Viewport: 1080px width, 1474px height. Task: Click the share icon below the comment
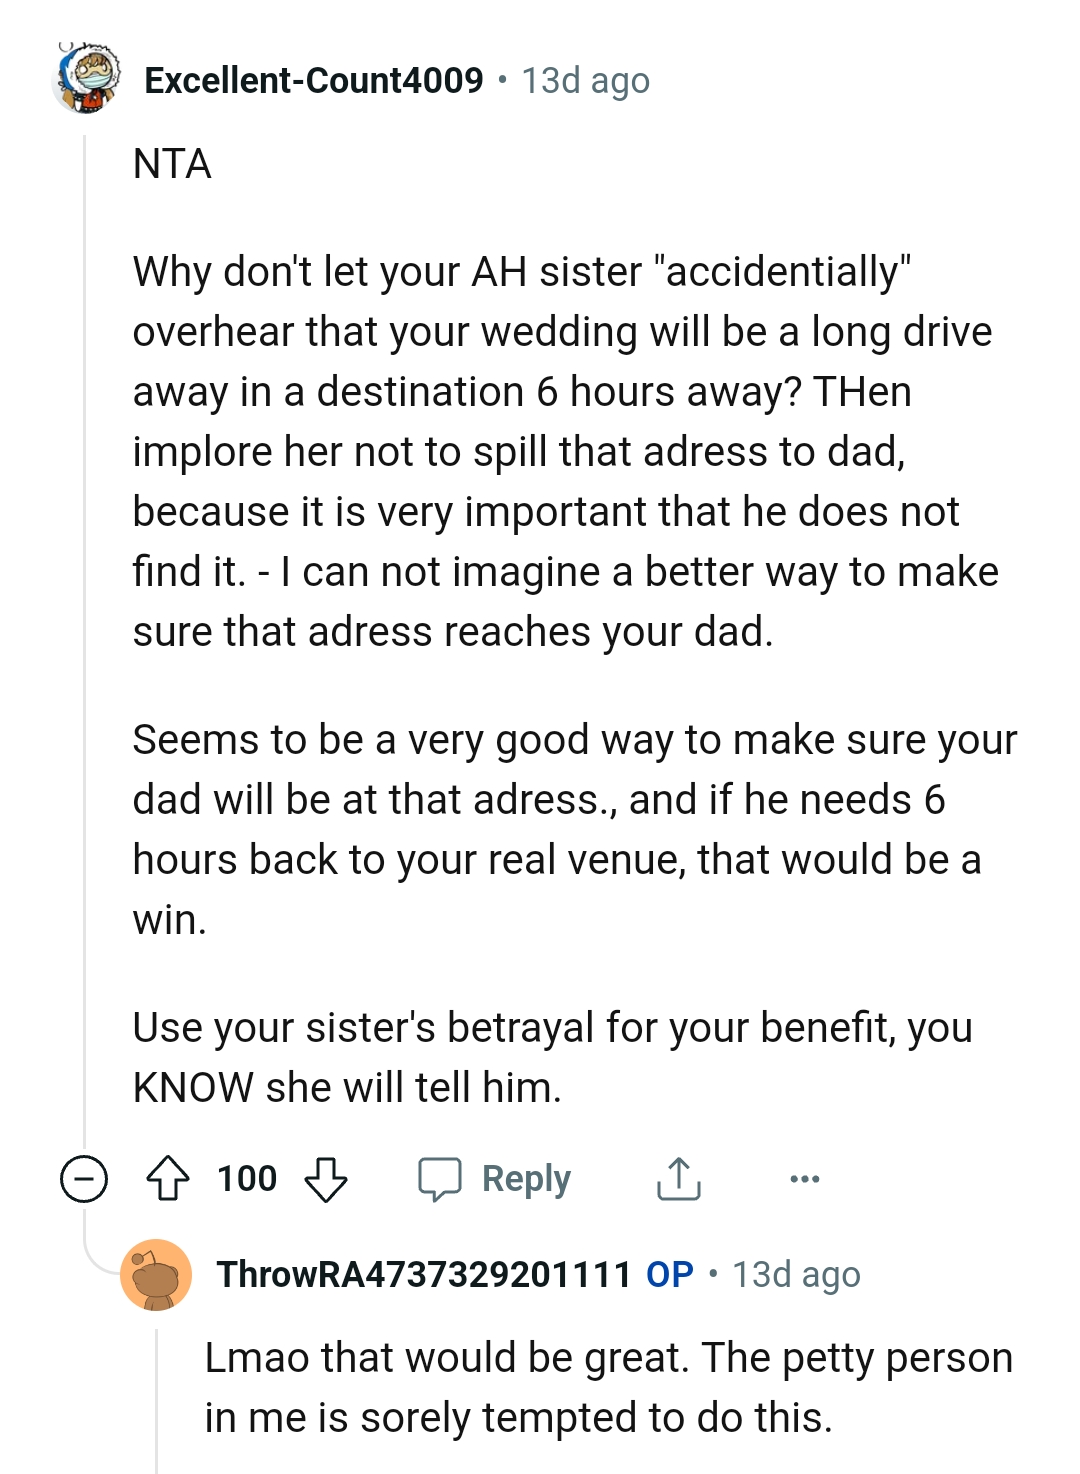tap(677, 1178)
